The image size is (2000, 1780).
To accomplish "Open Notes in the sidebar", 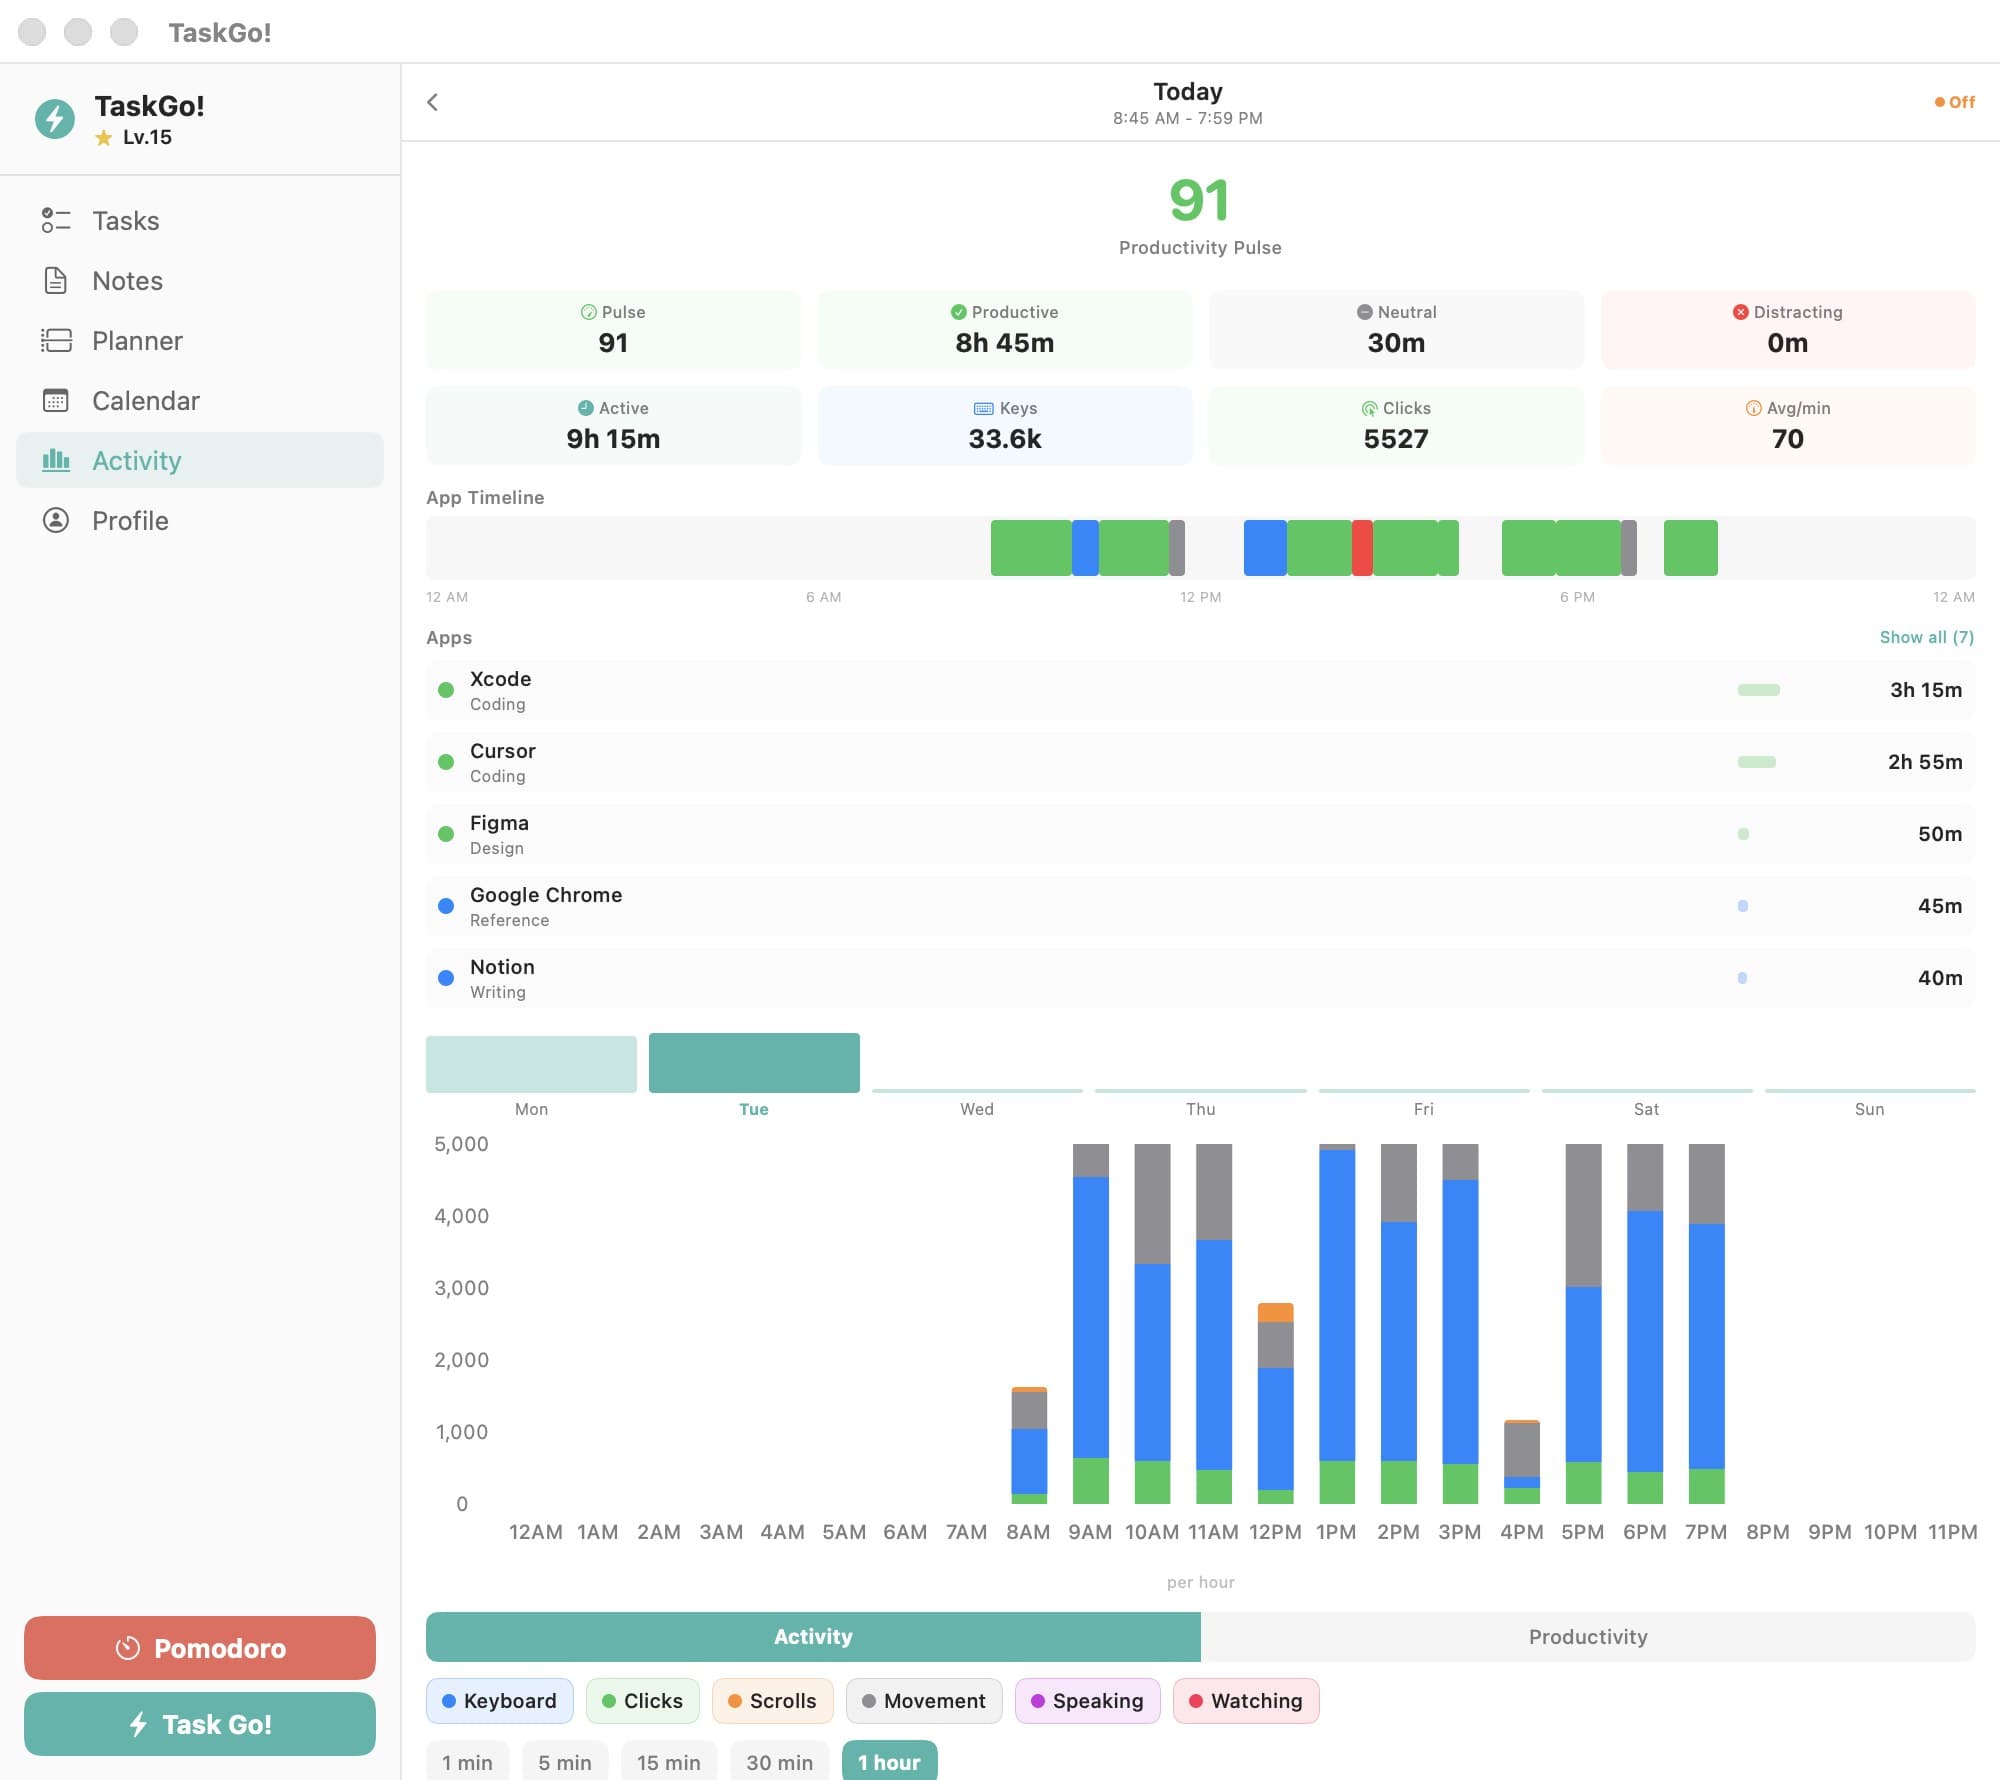I will (x=200, y=280).
